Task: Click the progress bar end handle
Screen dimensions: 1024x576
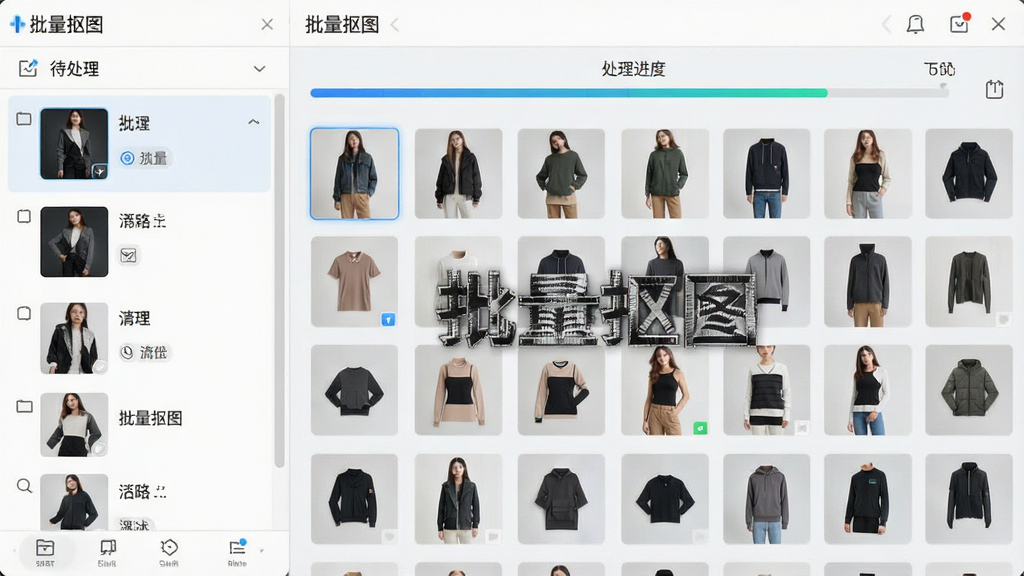Action: 944,88
